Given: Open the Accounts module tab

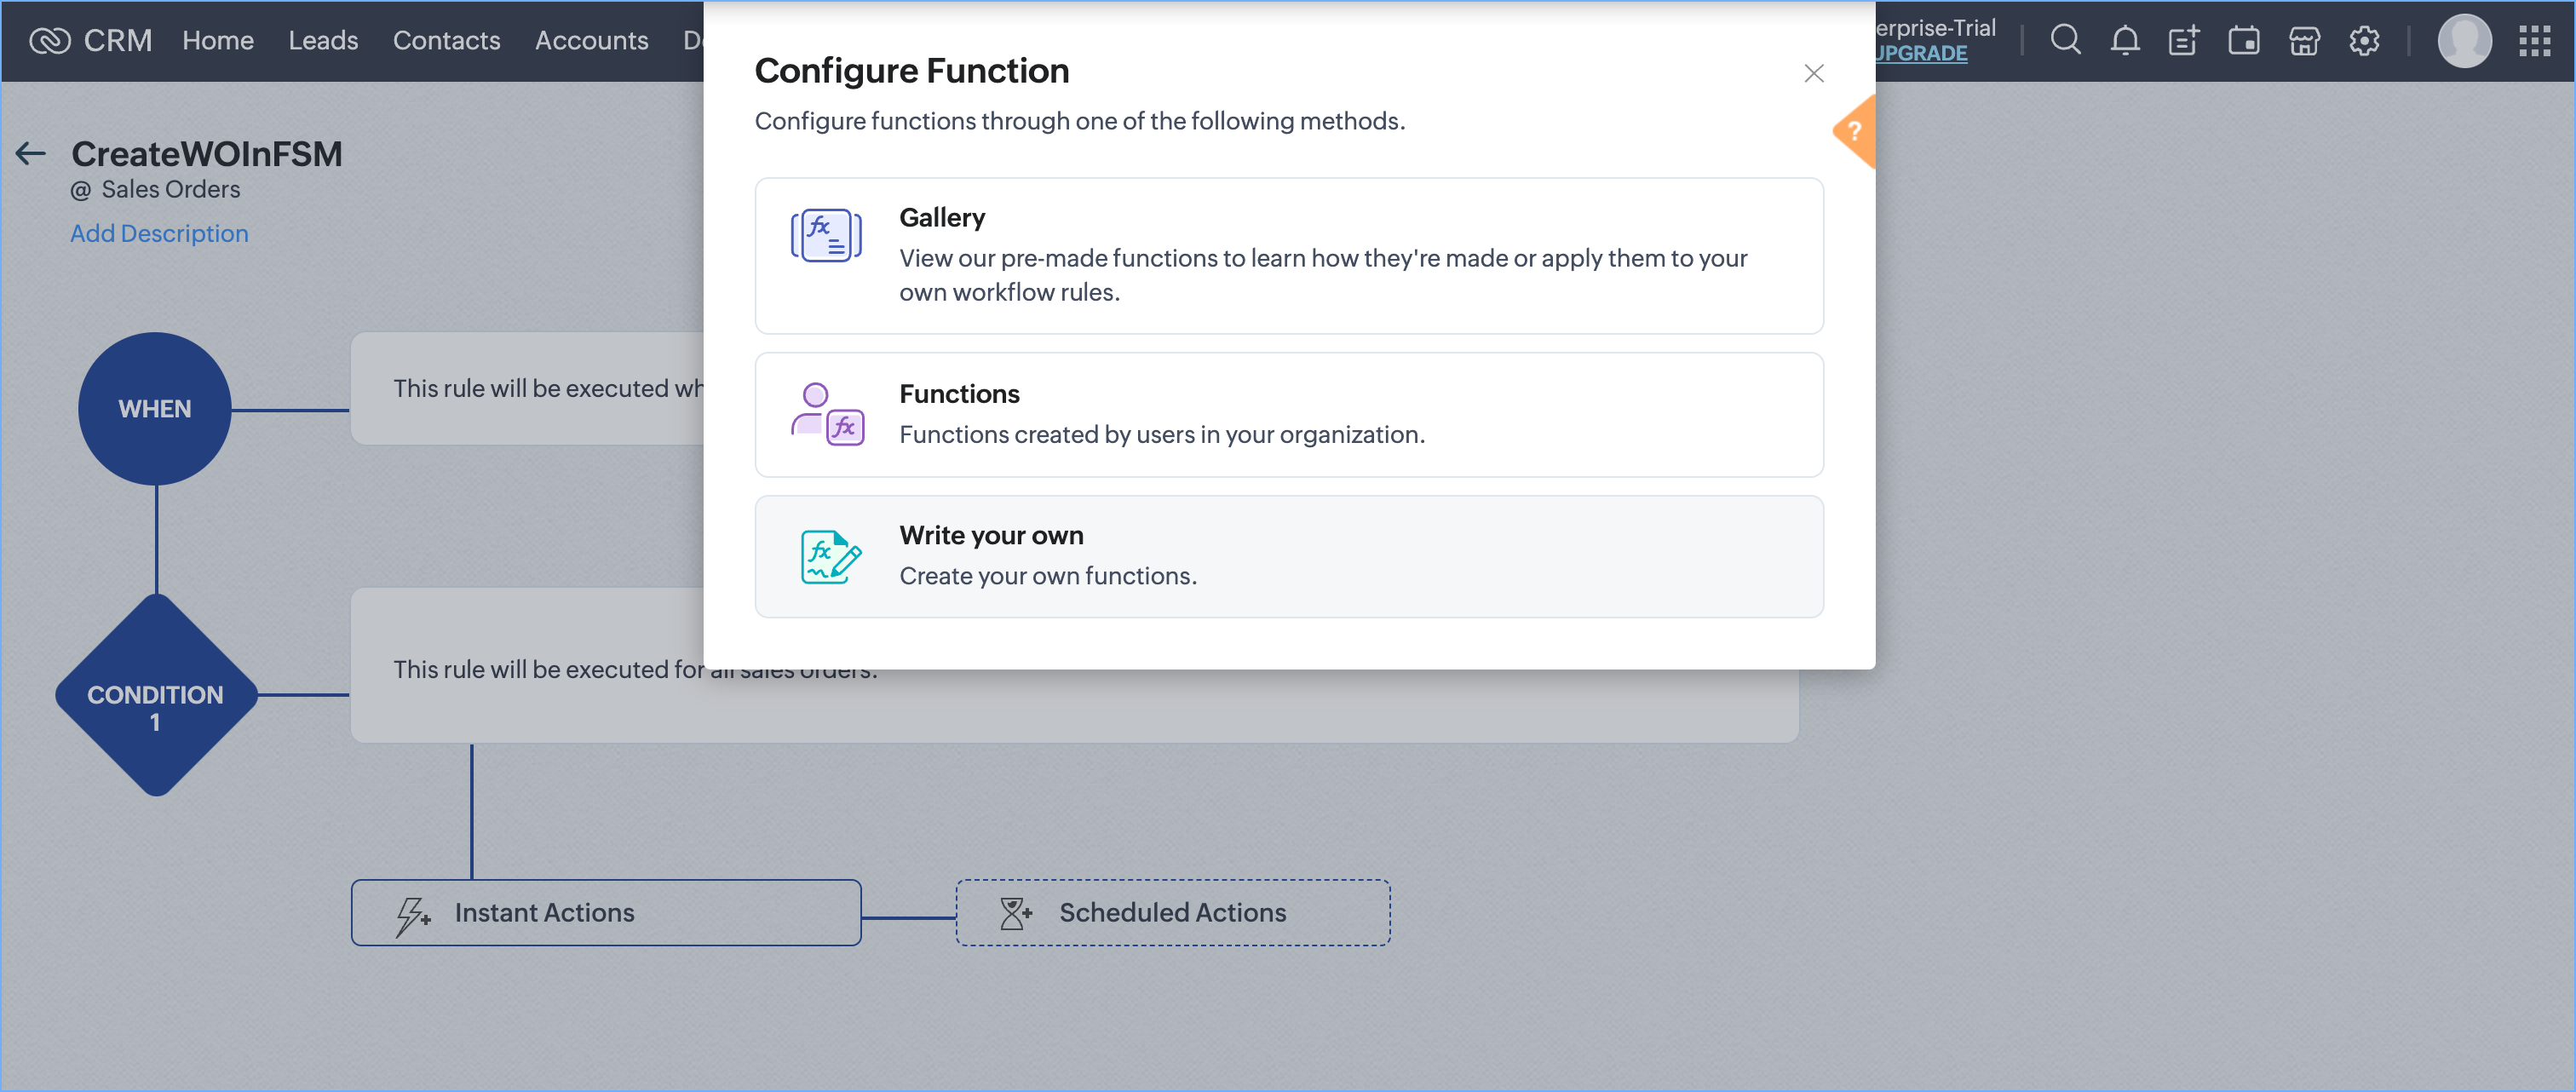Looking at the screenshot, I should 591,41.
